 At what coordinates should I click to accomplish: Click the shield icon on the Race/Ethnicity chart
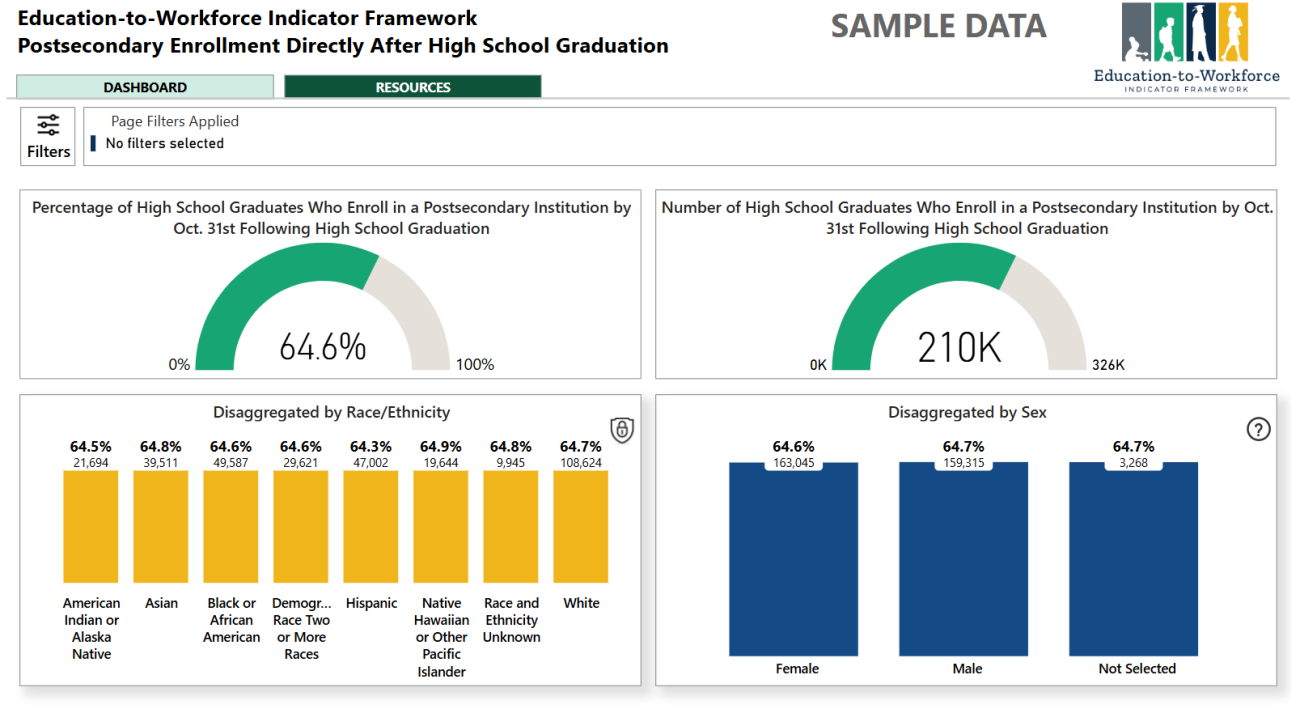tap(621, 430)
